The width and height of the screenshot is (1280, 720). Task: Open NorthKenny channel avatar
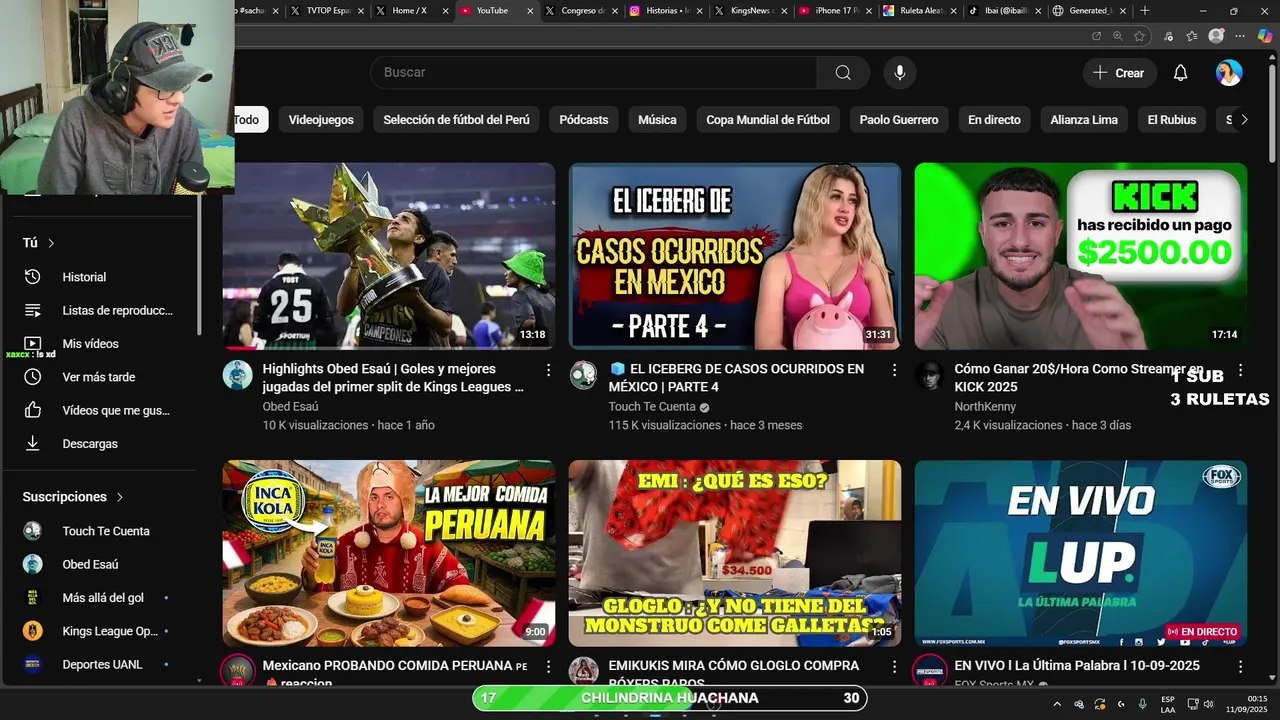coord(930,375)
